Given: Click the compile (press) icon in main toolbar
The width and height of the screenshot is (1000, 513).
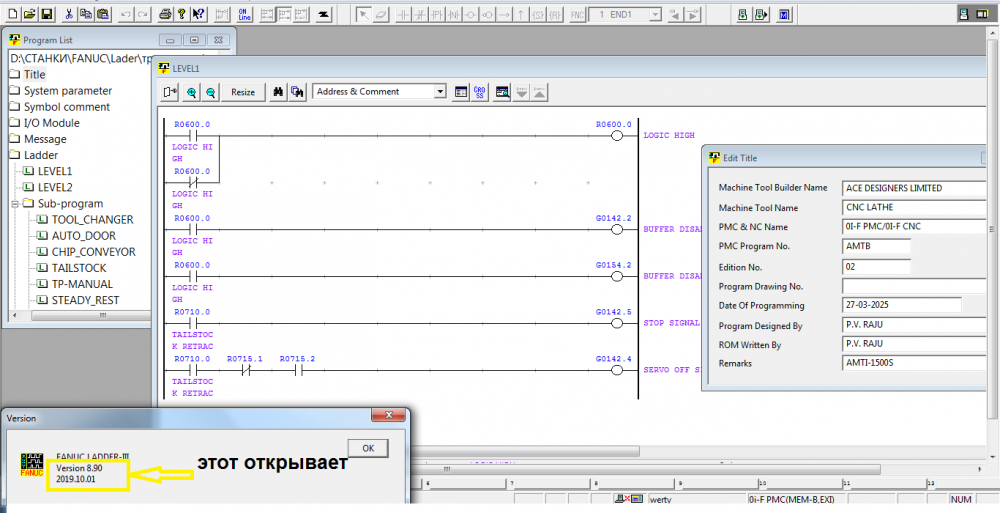Looking at the screenshot, I should pos(323,13).
